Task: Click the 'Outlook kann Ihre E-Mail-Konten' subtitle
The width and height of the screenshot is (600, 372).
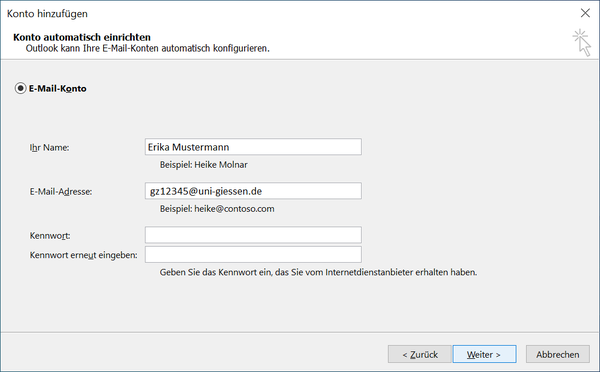Action: click(147, 48)
